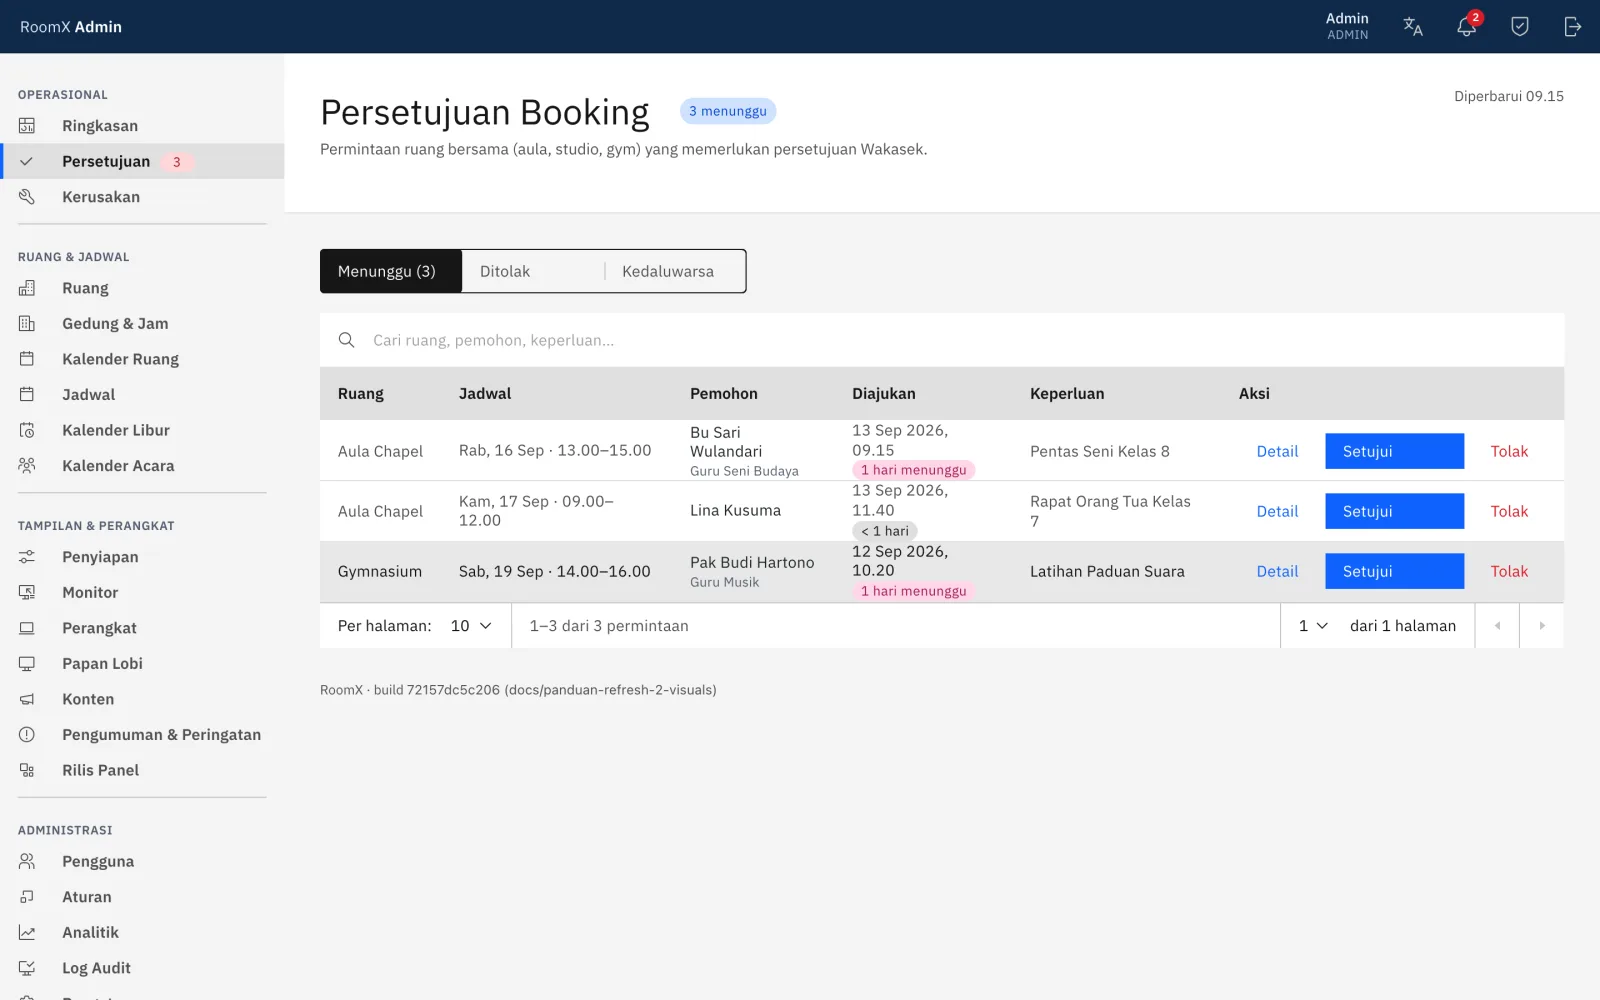Click the Pengumuman & Peringatan alert icon
Image resolution: width=1600 pixels, height=1000 pixels.
click(x=27, y=735)
